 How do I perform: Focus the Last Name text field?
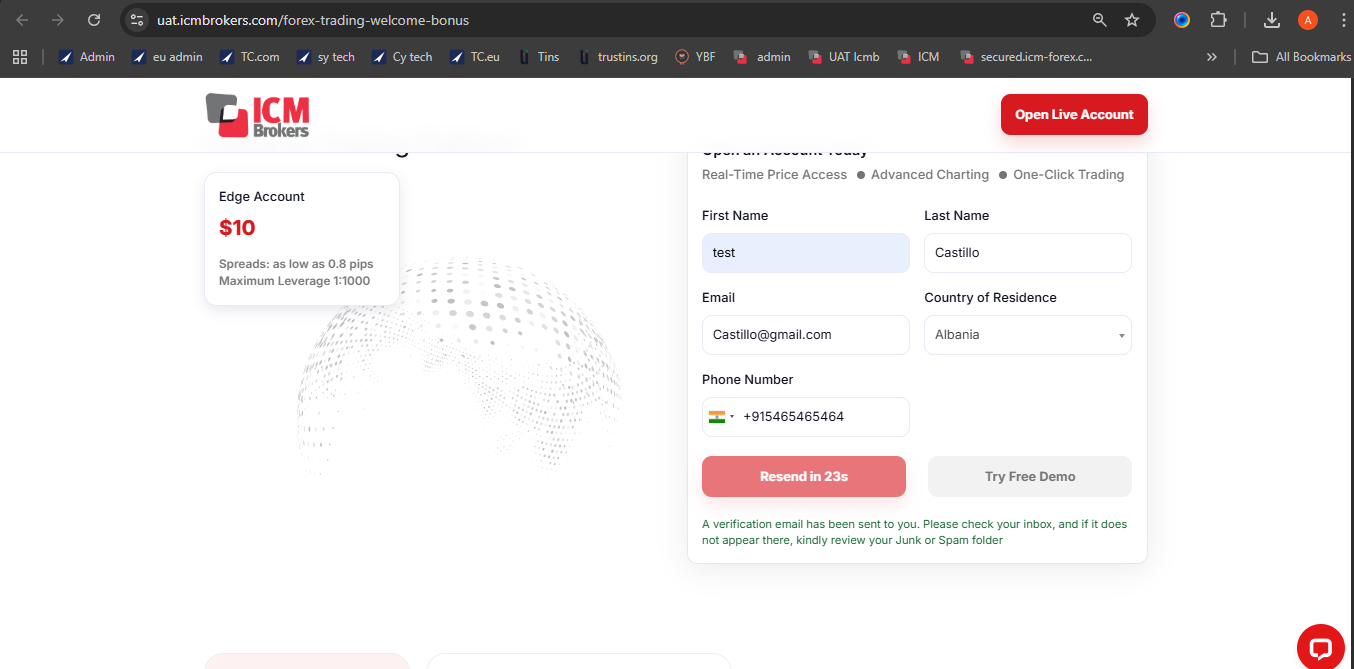point(1027,253)
